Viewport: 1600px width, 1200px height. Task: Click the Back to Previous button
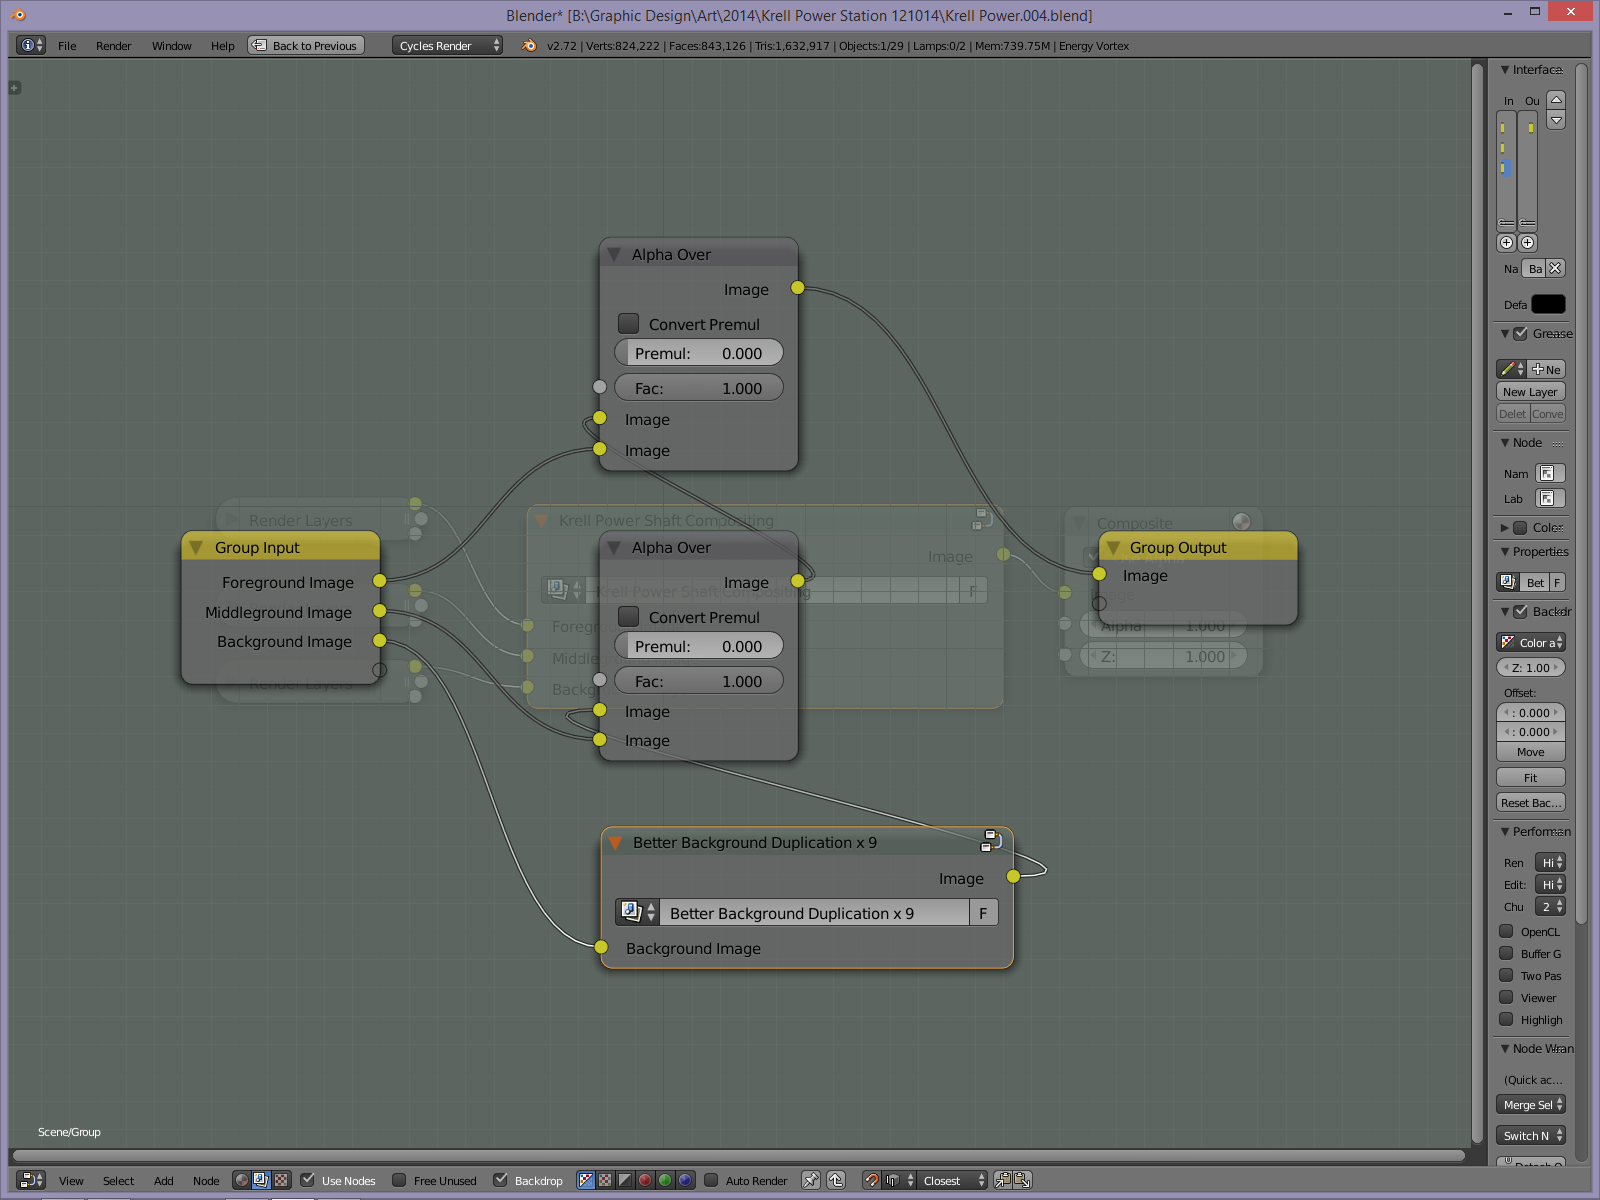[306, 45]
